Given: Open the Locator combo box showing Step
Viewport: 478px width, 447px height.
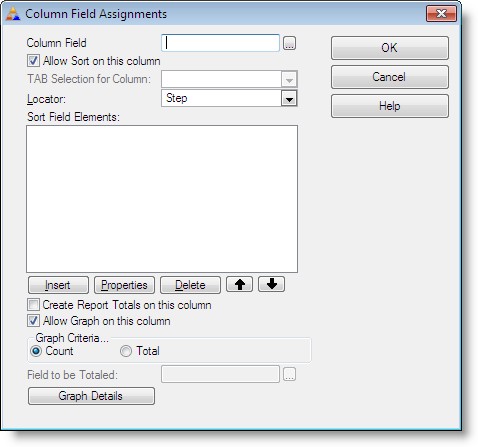Looking at the screenshot, I should coord(229,98).
